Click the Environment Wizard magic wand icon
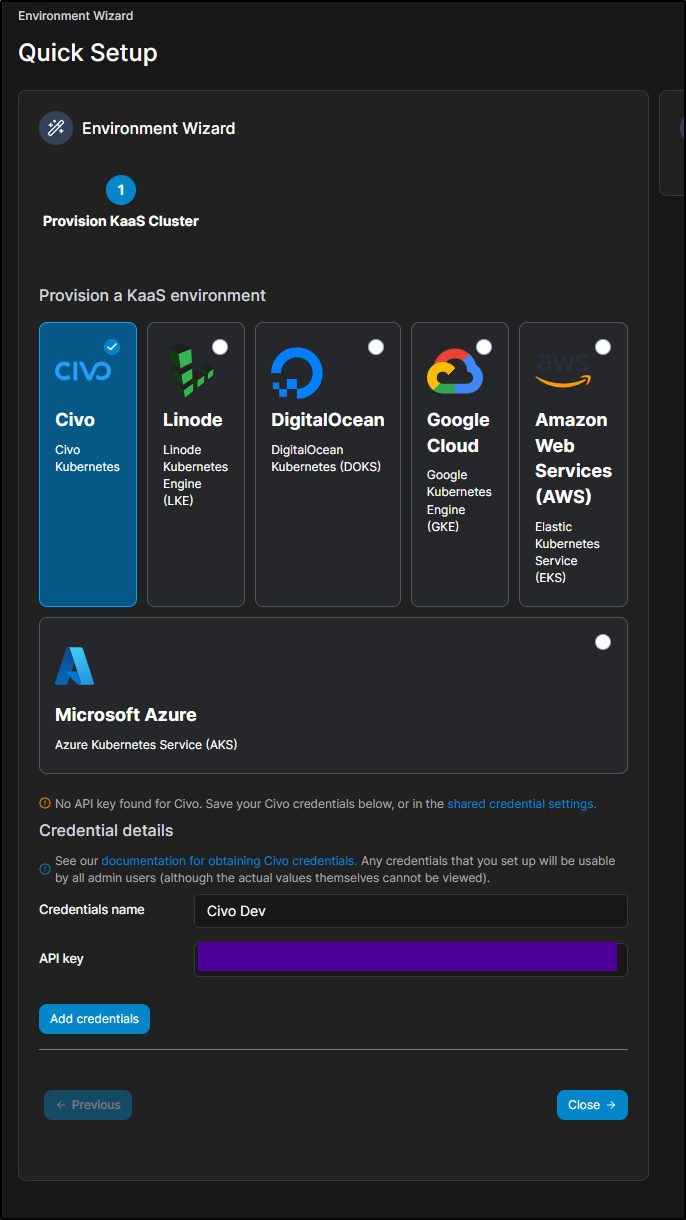 tap(56, 128)
